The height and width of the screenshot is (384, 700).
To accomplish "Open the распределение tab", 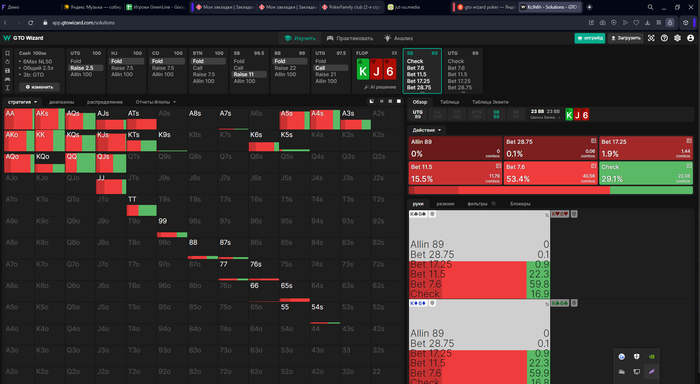I will click(104, 102).
